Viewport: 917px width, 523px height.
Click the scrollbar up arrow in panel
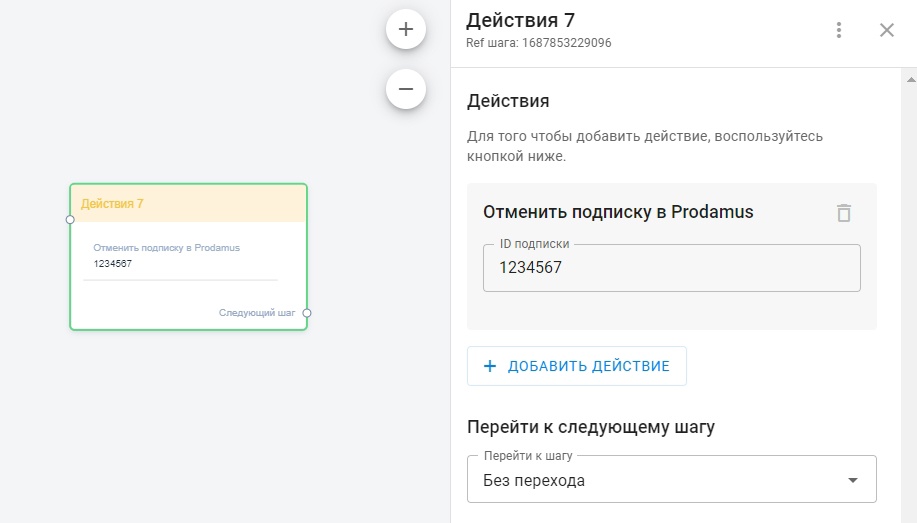910,76
